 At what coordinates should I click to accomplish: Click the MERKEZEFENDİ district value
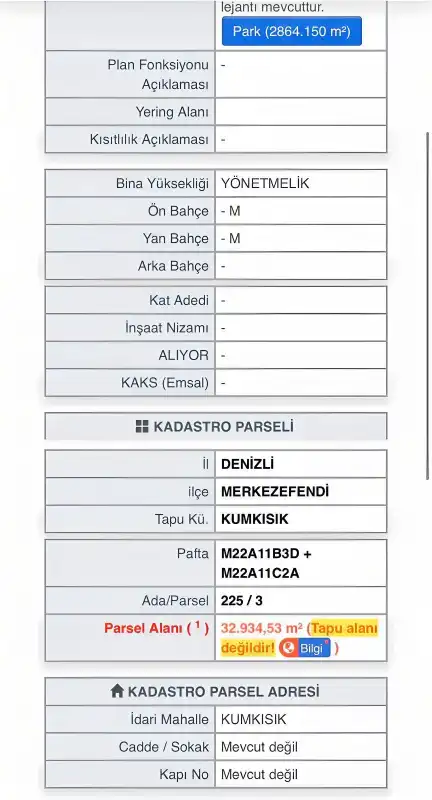point(275,491)
